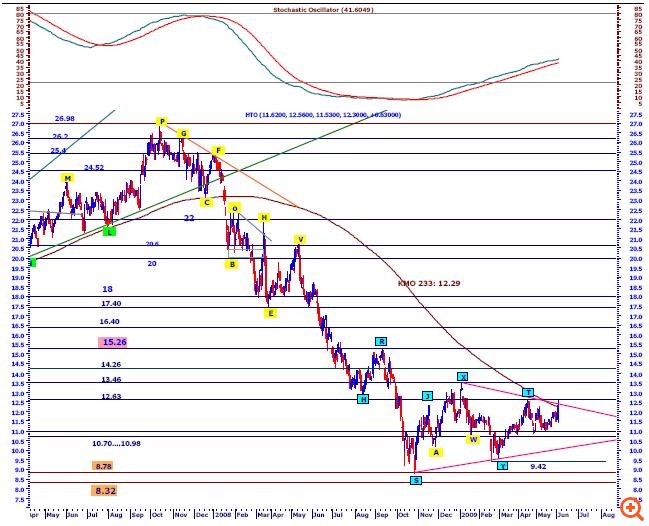The image size is (649, 526).
Task: Click the yellow H wave marker
Action: point(264,217)
